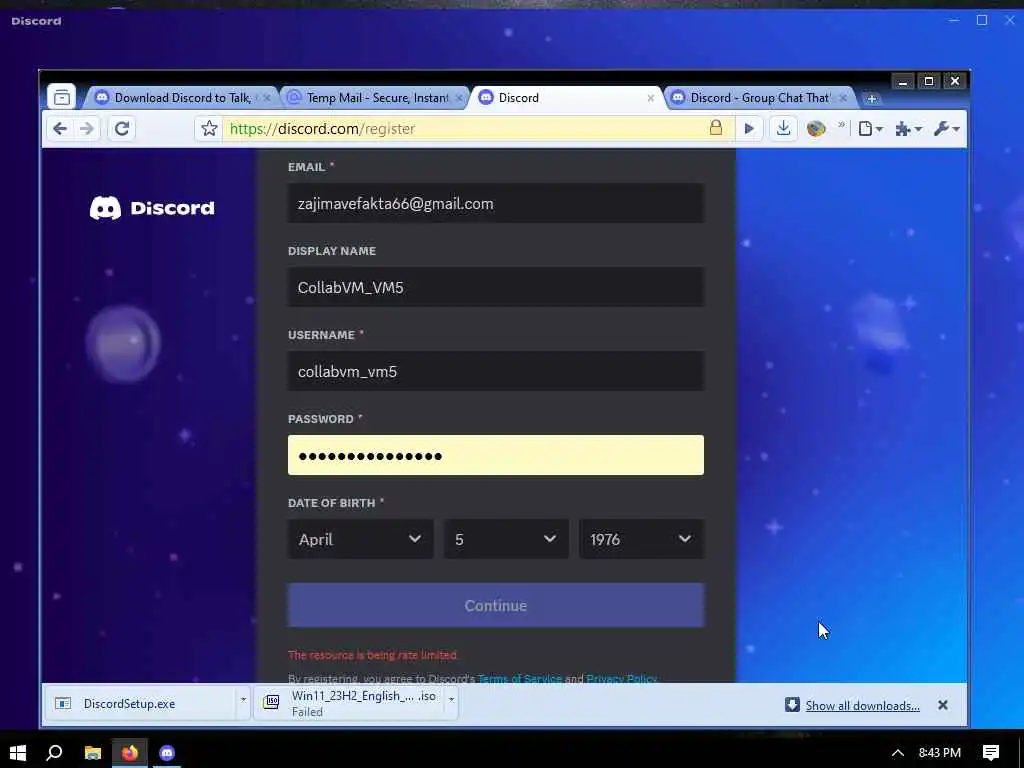The height and width of the screenshot is (768, 1024).
Task: Click the browser forward arrow button
Action: 86,129
